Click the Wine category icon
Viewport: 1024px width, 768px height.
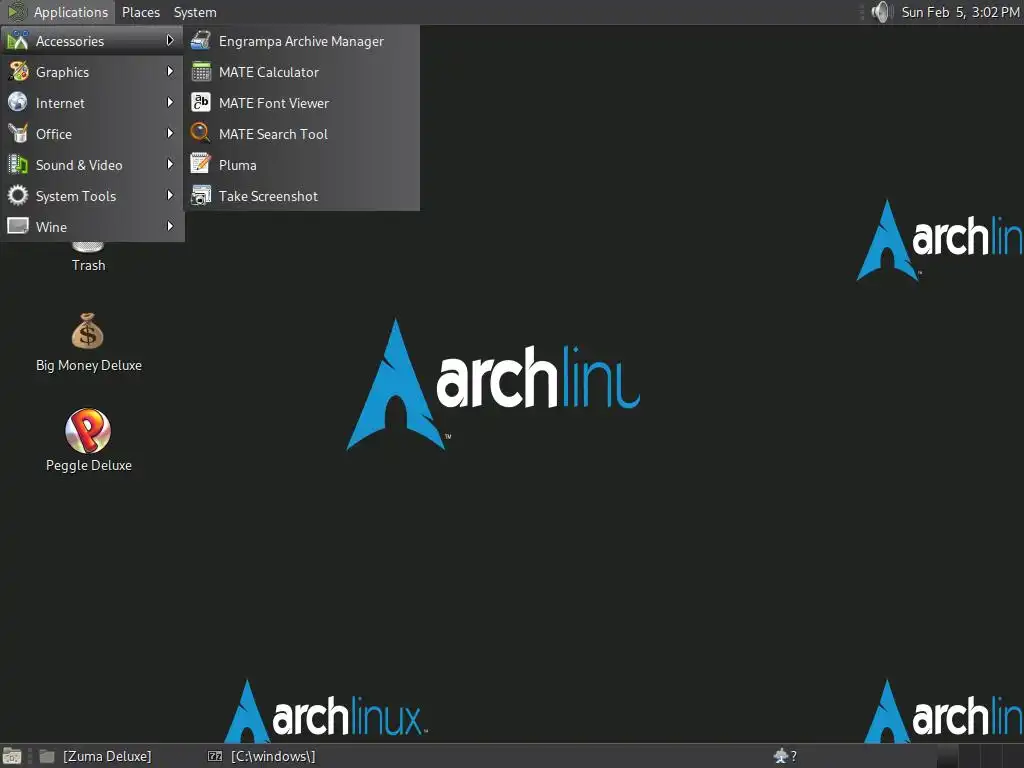[x=18, y=226]
